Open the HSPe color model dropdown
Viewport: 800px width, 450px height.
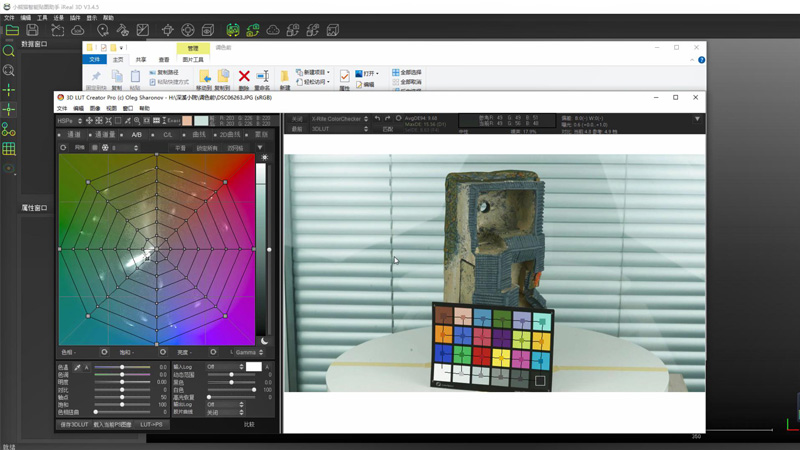pyautogui.click(x=69, y=121)
